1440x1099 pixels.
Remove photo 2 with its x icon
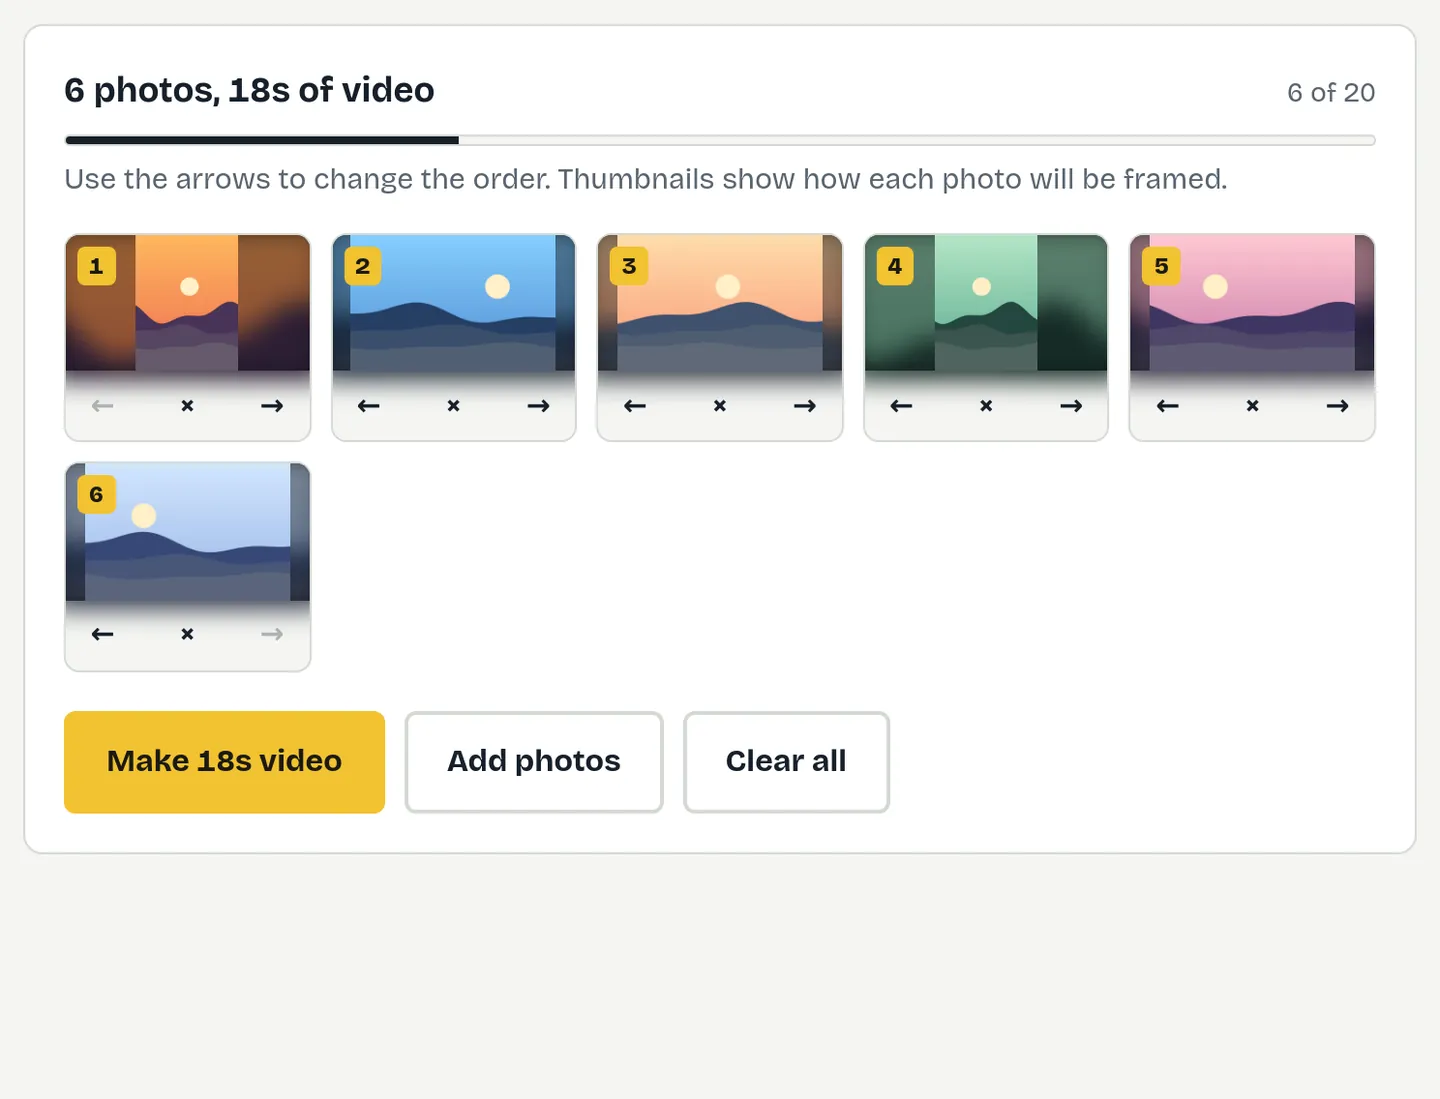tap(453, 406)
